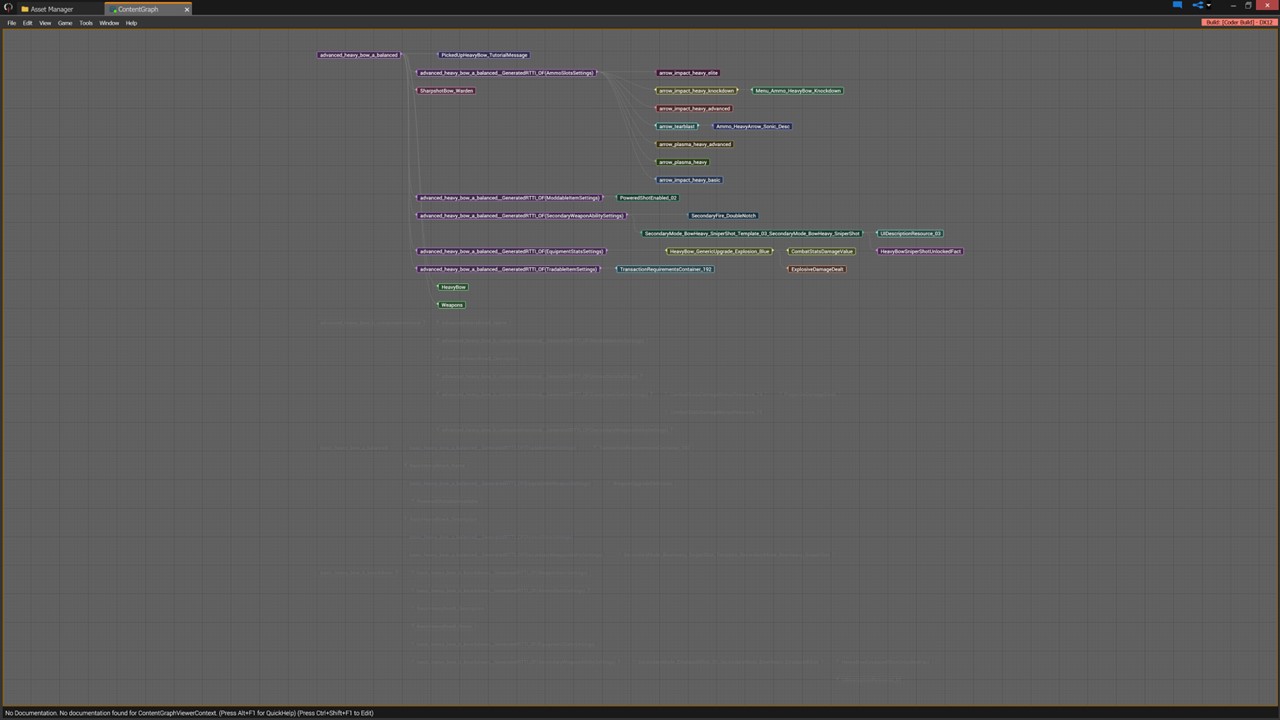This screenshot has height=720, width=1280.
Task: Open the share connection dropdown icon
Action: pos(1201,5)
